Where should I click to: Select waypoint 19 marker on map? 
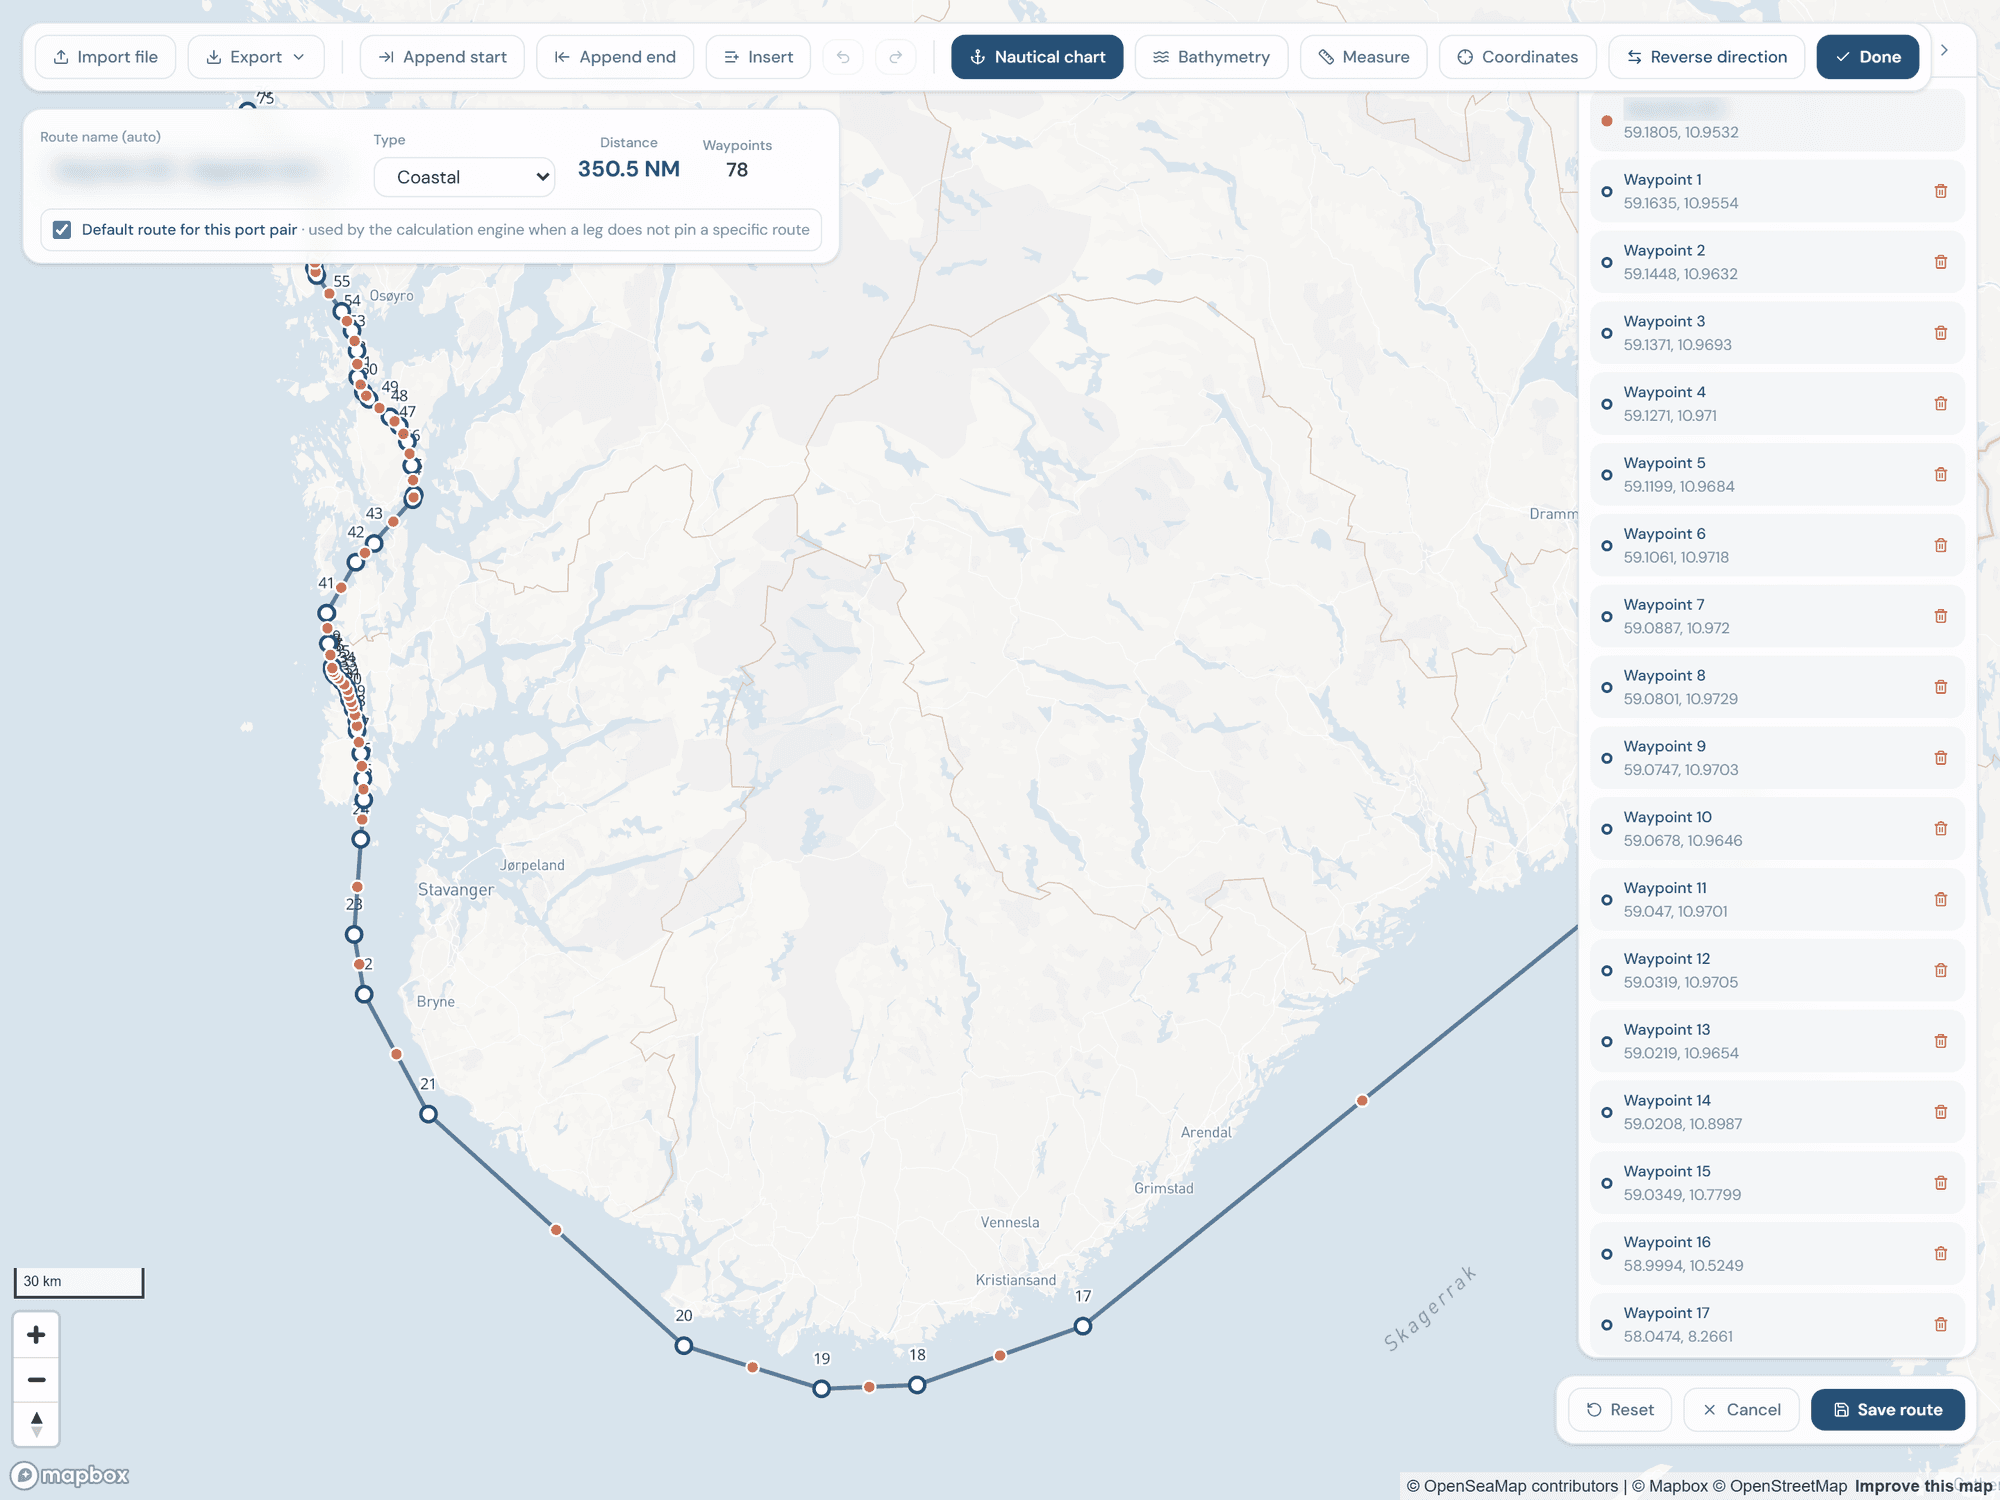click(x=821, y=1389)
